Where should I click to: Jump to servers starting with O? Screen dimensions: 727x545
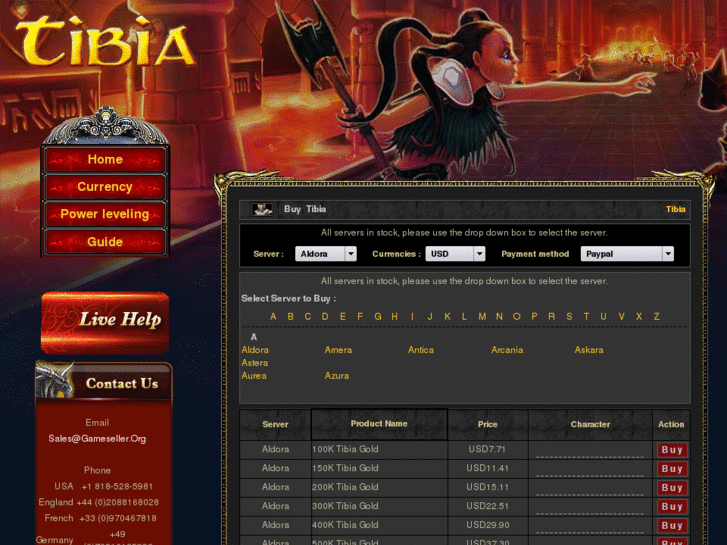click(517, 316)
